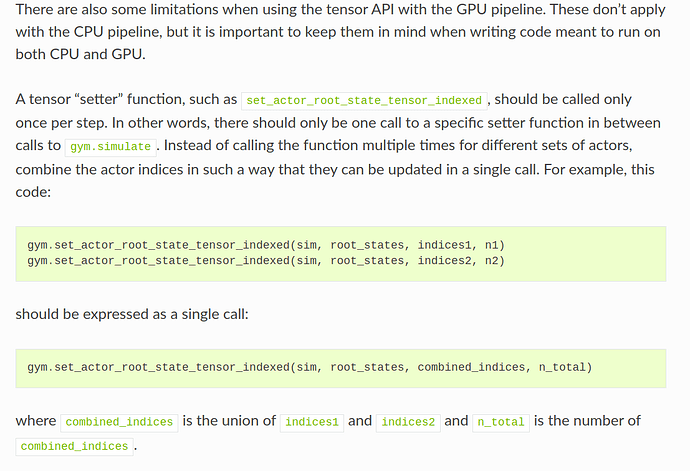Click combined_indices inline code right after "where"
This screenshot has width=690, height=471.
119,422
